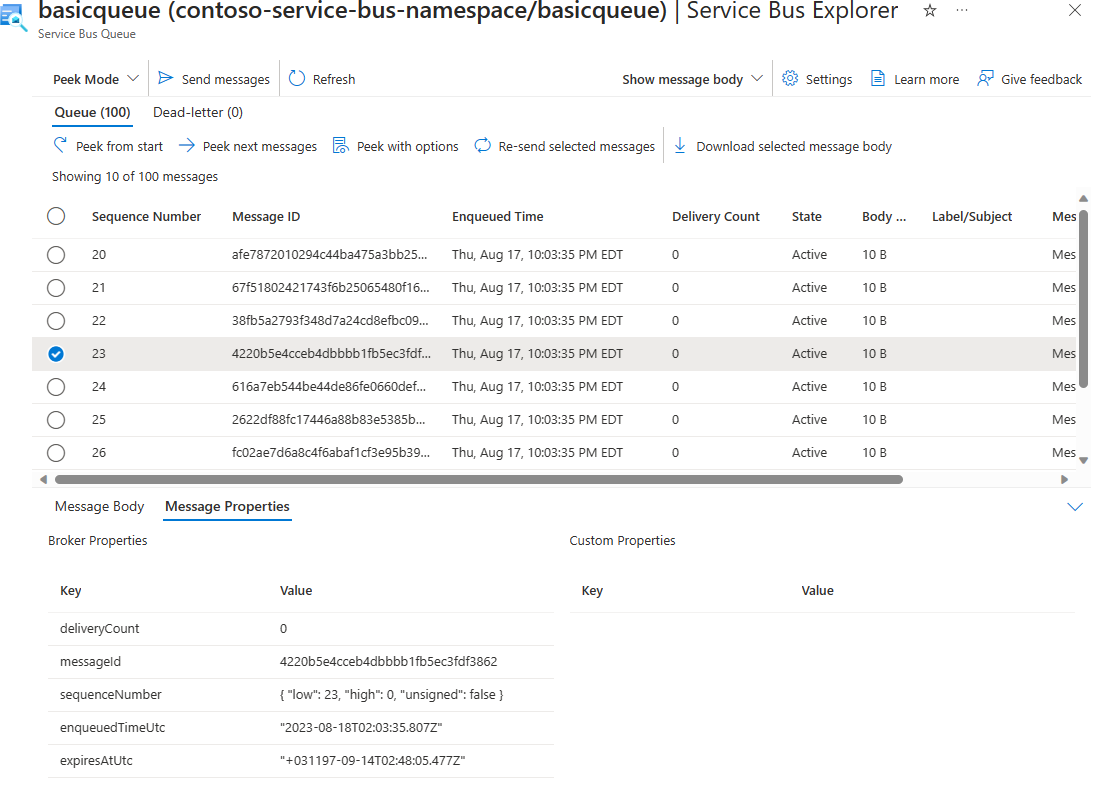Click messageId value 4220b5e4cceb4dbbbb1fb5ec3fdf3862
The width and height of the screenshot is (1109, 794).
tap(388, 662)
